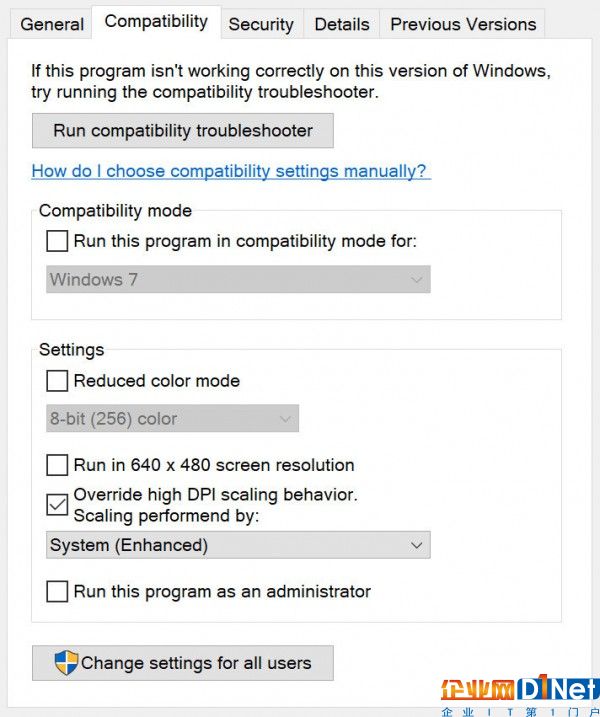The height and width of the screenshot is (717, 600).
Task: Expand the 8-bit (256) color dropdown
Action: coord(172,418)
